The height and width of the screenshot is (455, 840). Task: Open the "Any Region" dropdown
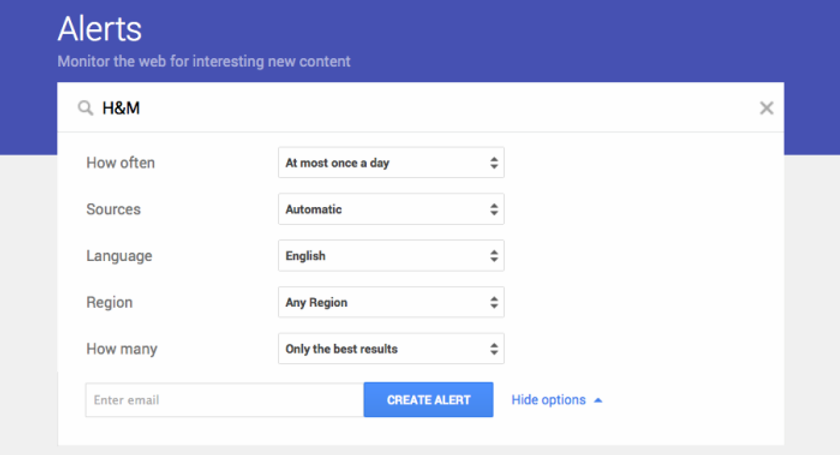click(x=391, y=303)
